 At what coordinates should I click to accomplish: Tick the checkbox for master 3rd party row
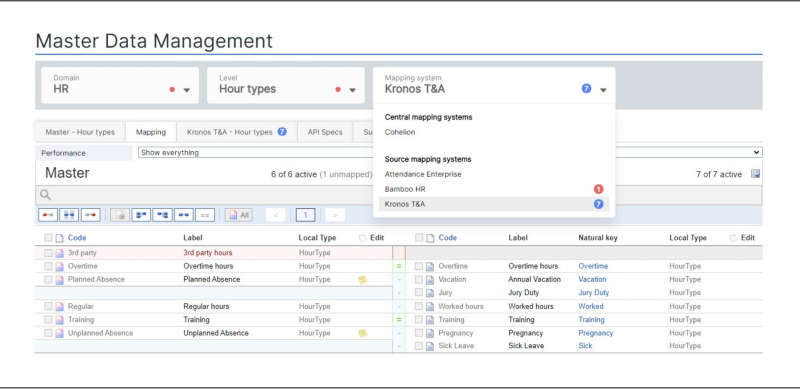48,253
